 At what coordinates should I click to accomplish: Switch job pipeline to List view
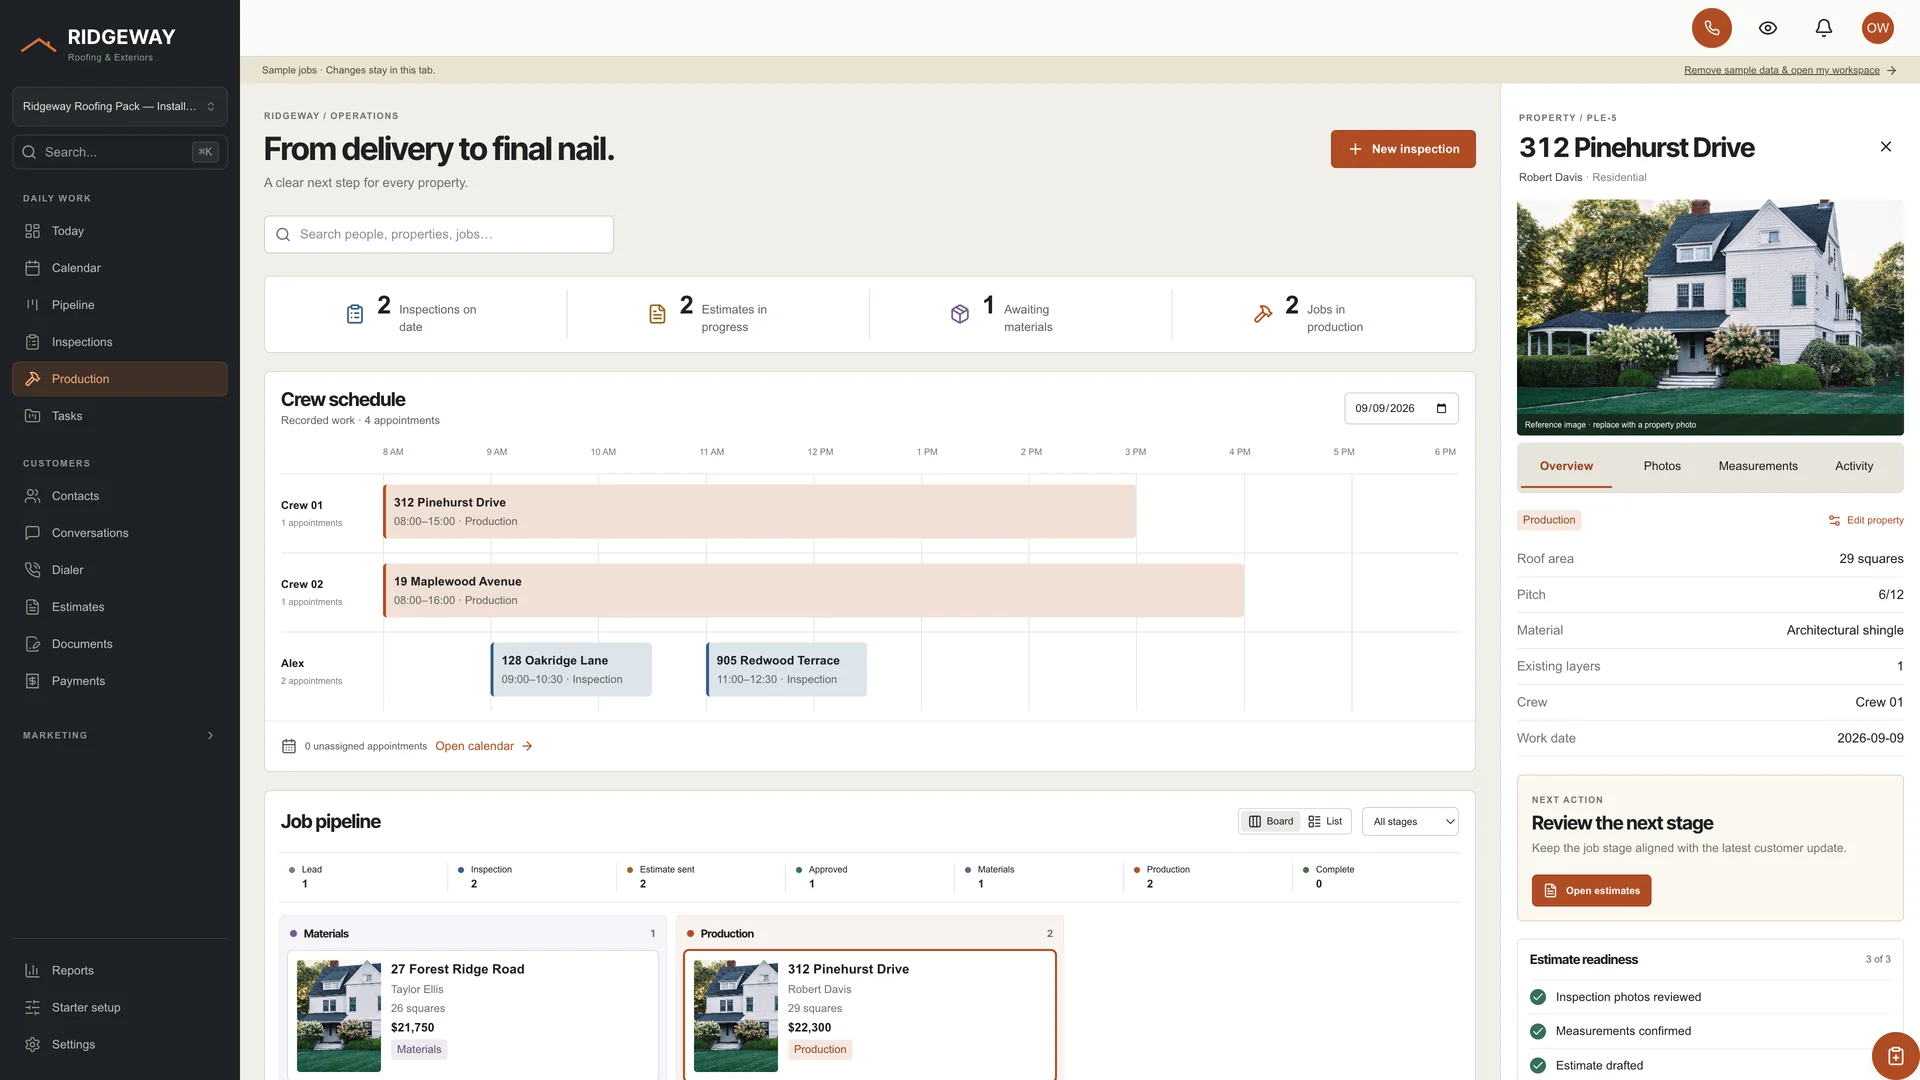tap(1325, 822)
